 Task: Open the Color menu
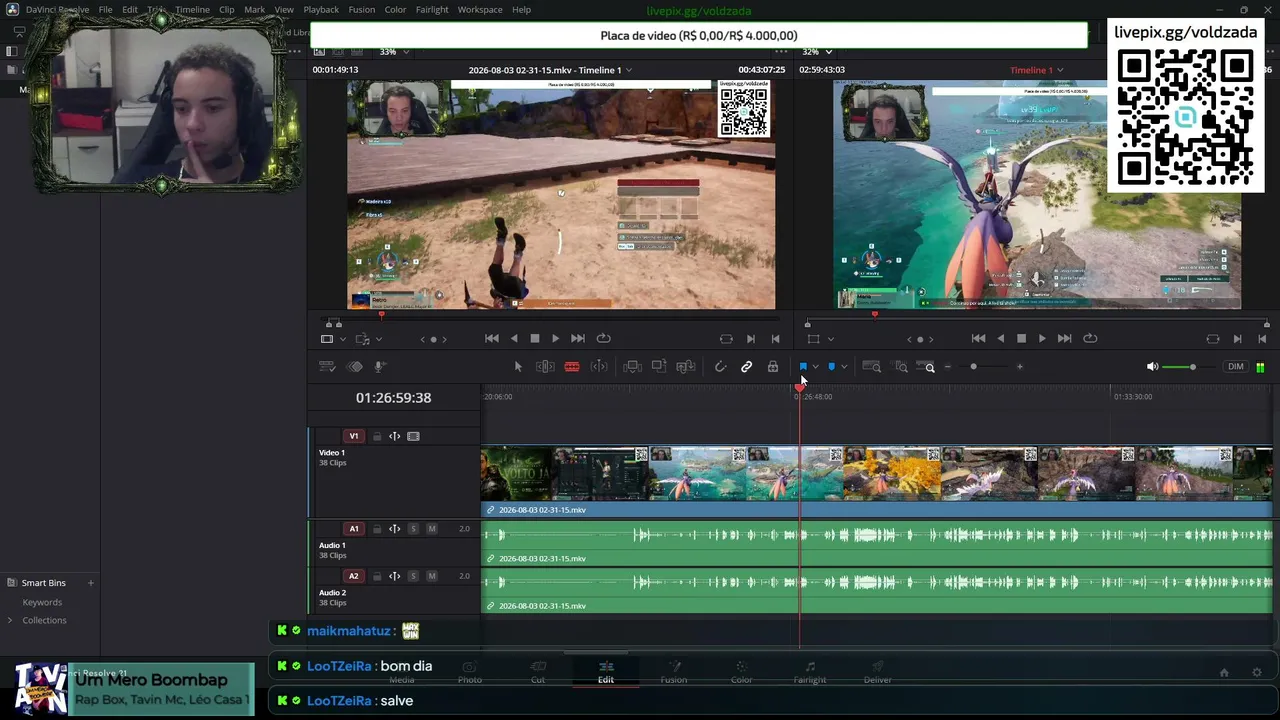[x=396, y=10]
